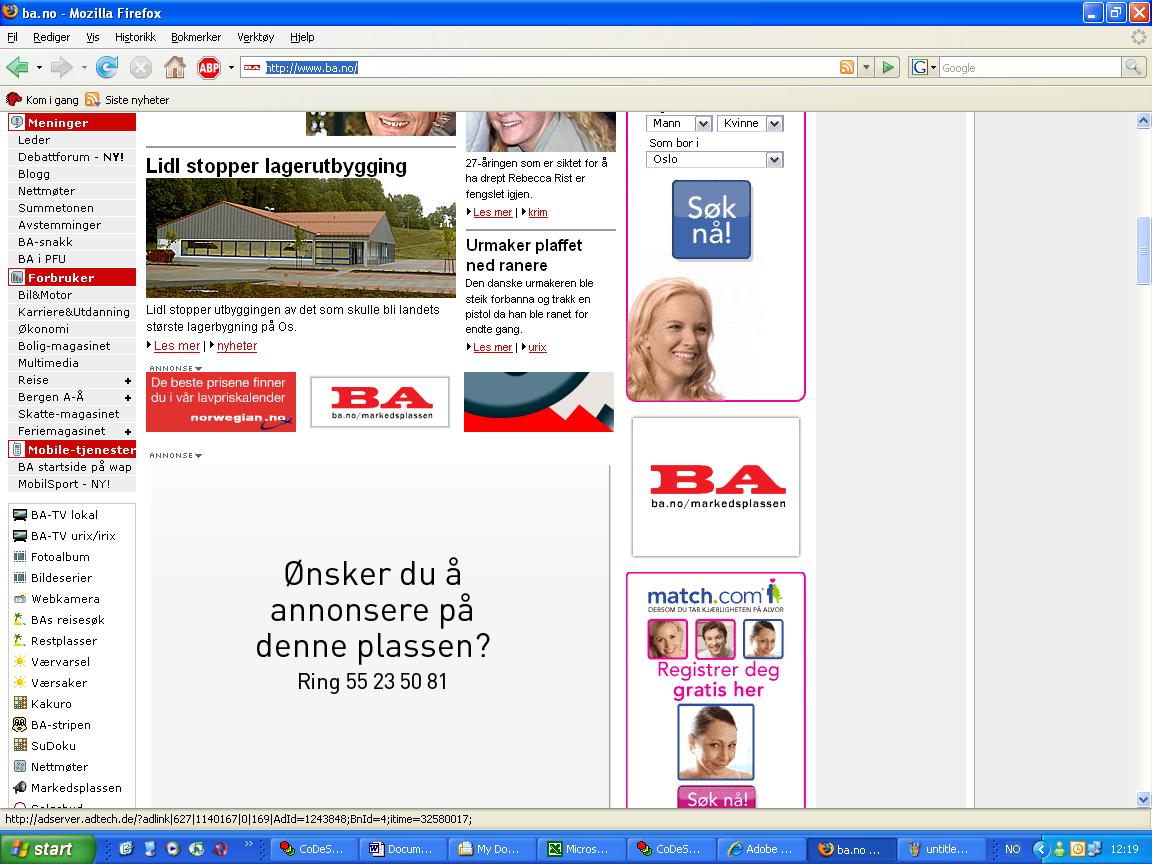Click the Stop loading icon
Viewport: 1152px width, 864px height.
pos(140,68)
